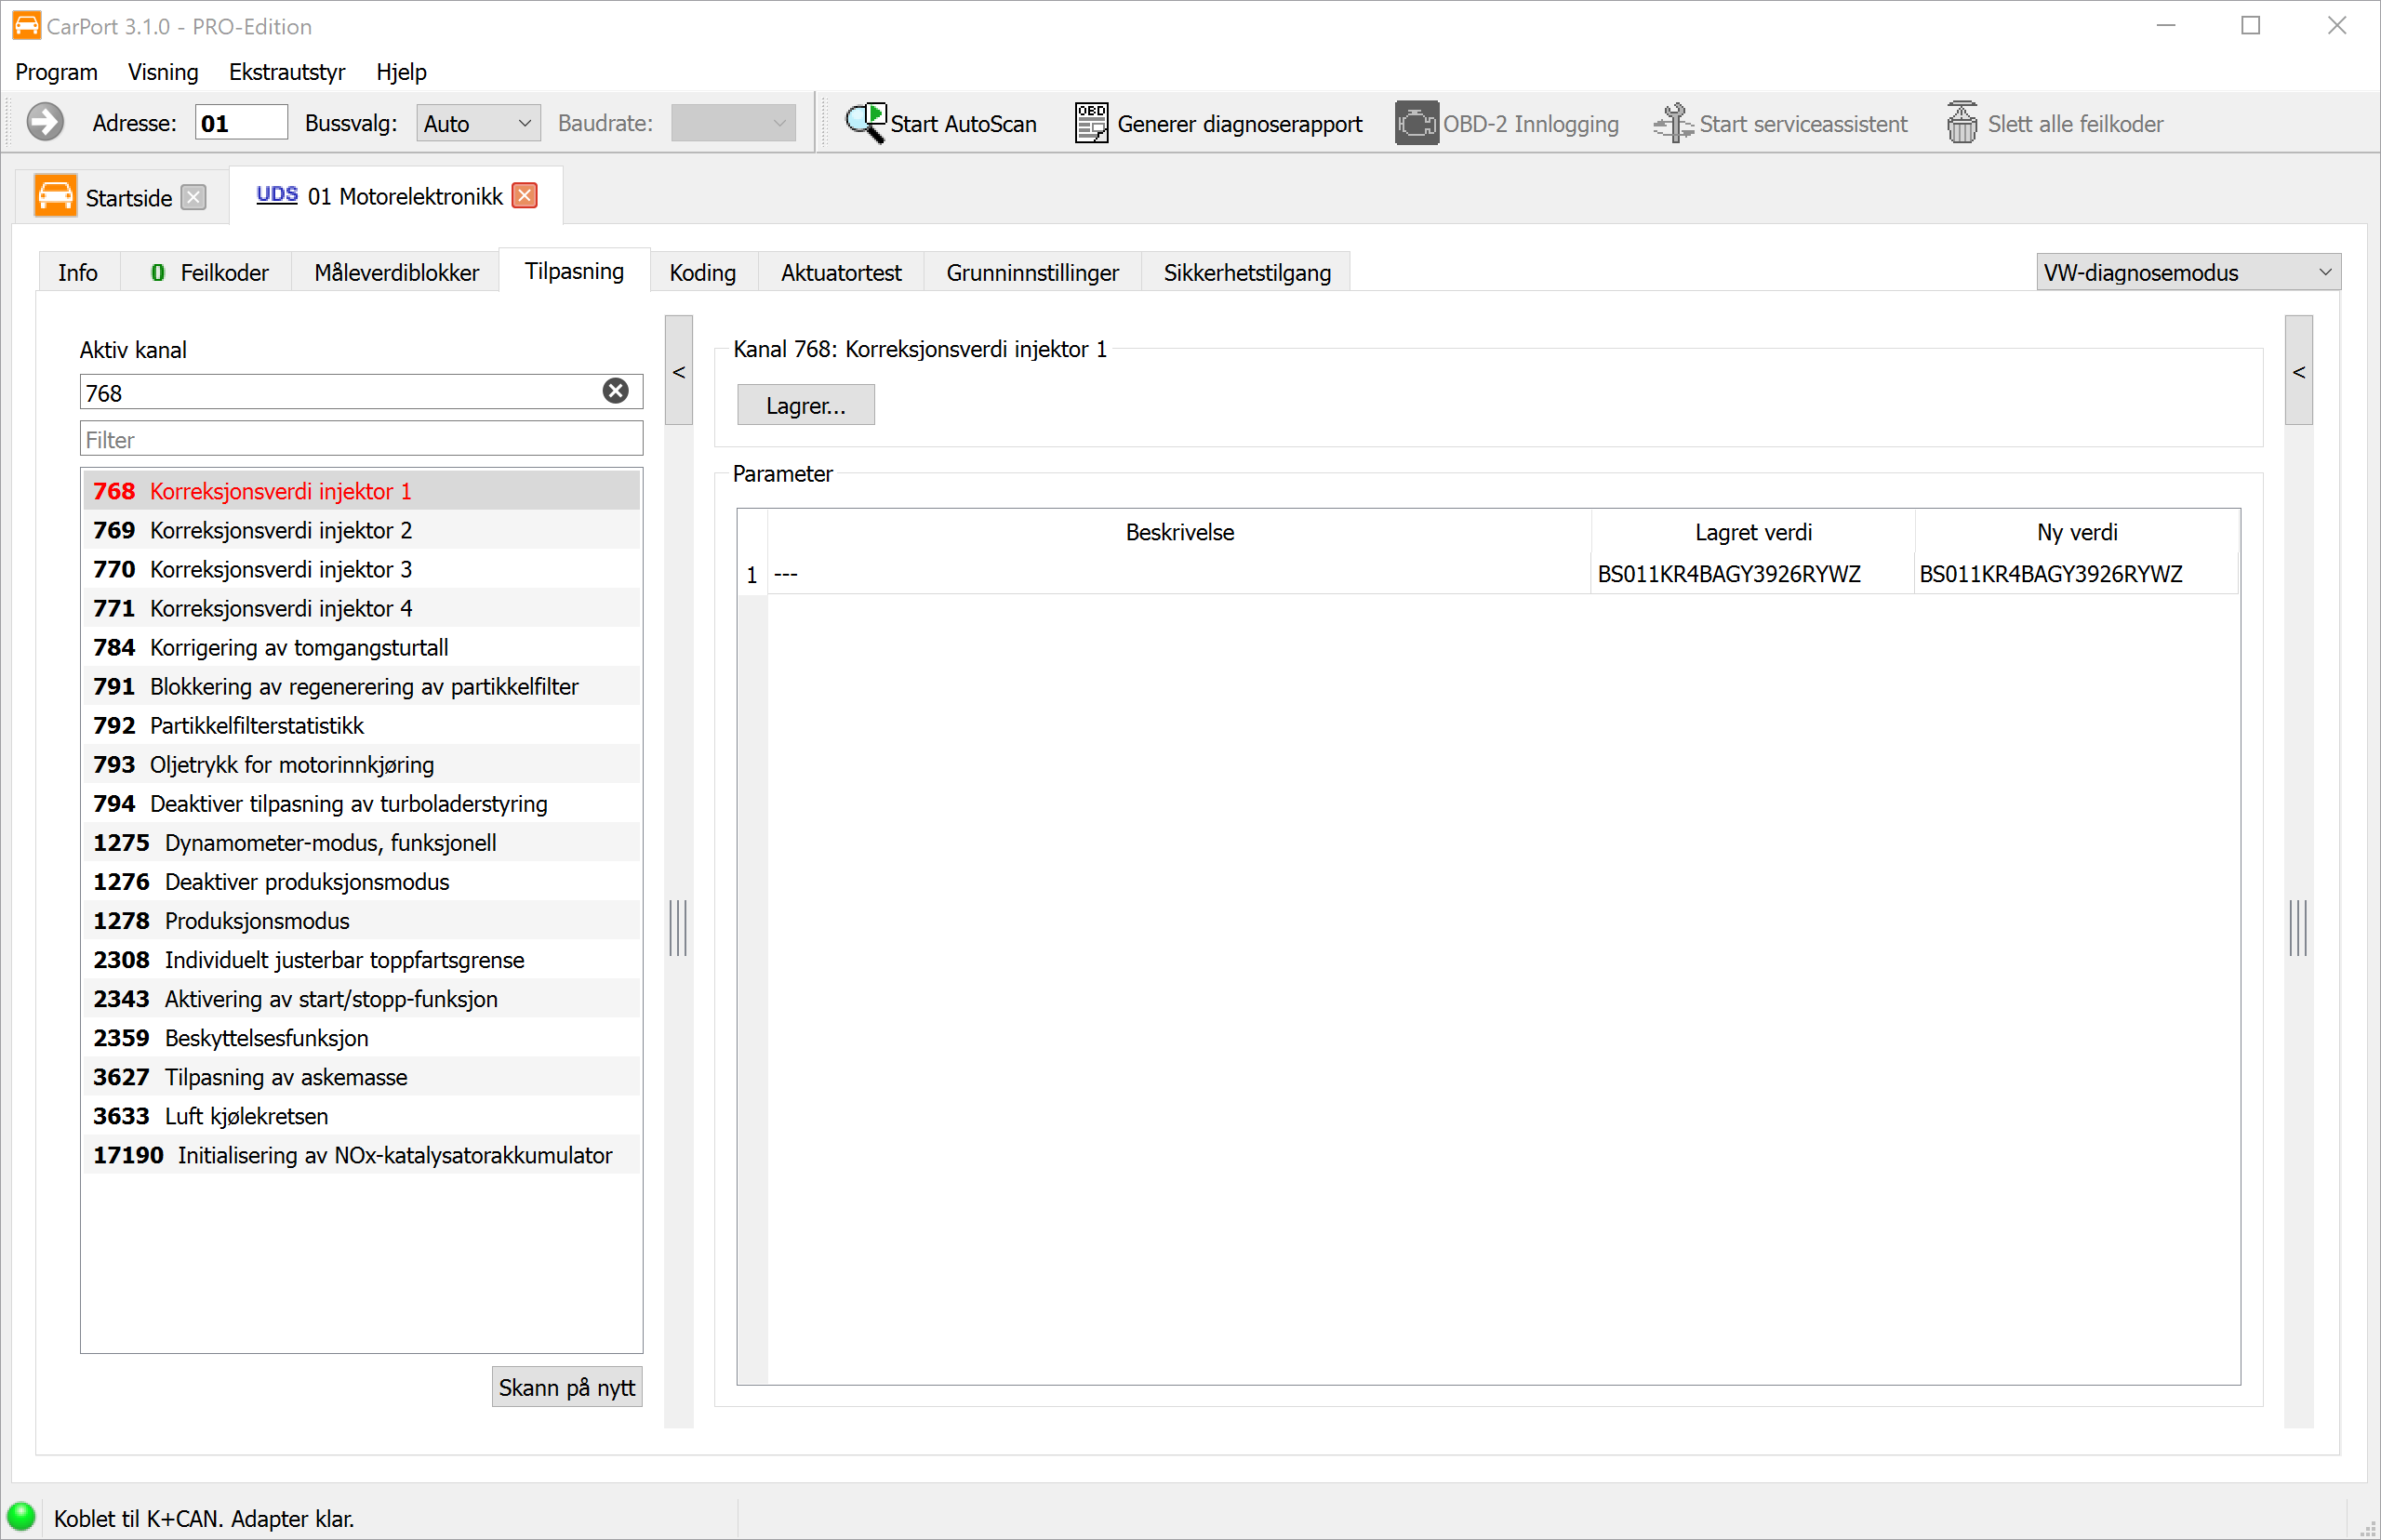Open the Baudrate dropdown

pos(733,123)
